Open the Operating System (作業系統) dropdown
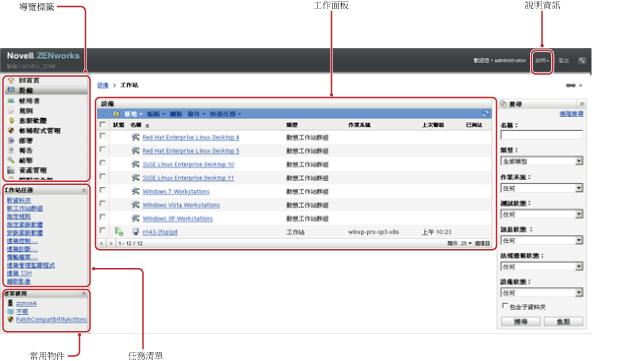Viewport: 623px width, 361px height. click(542, 188)
